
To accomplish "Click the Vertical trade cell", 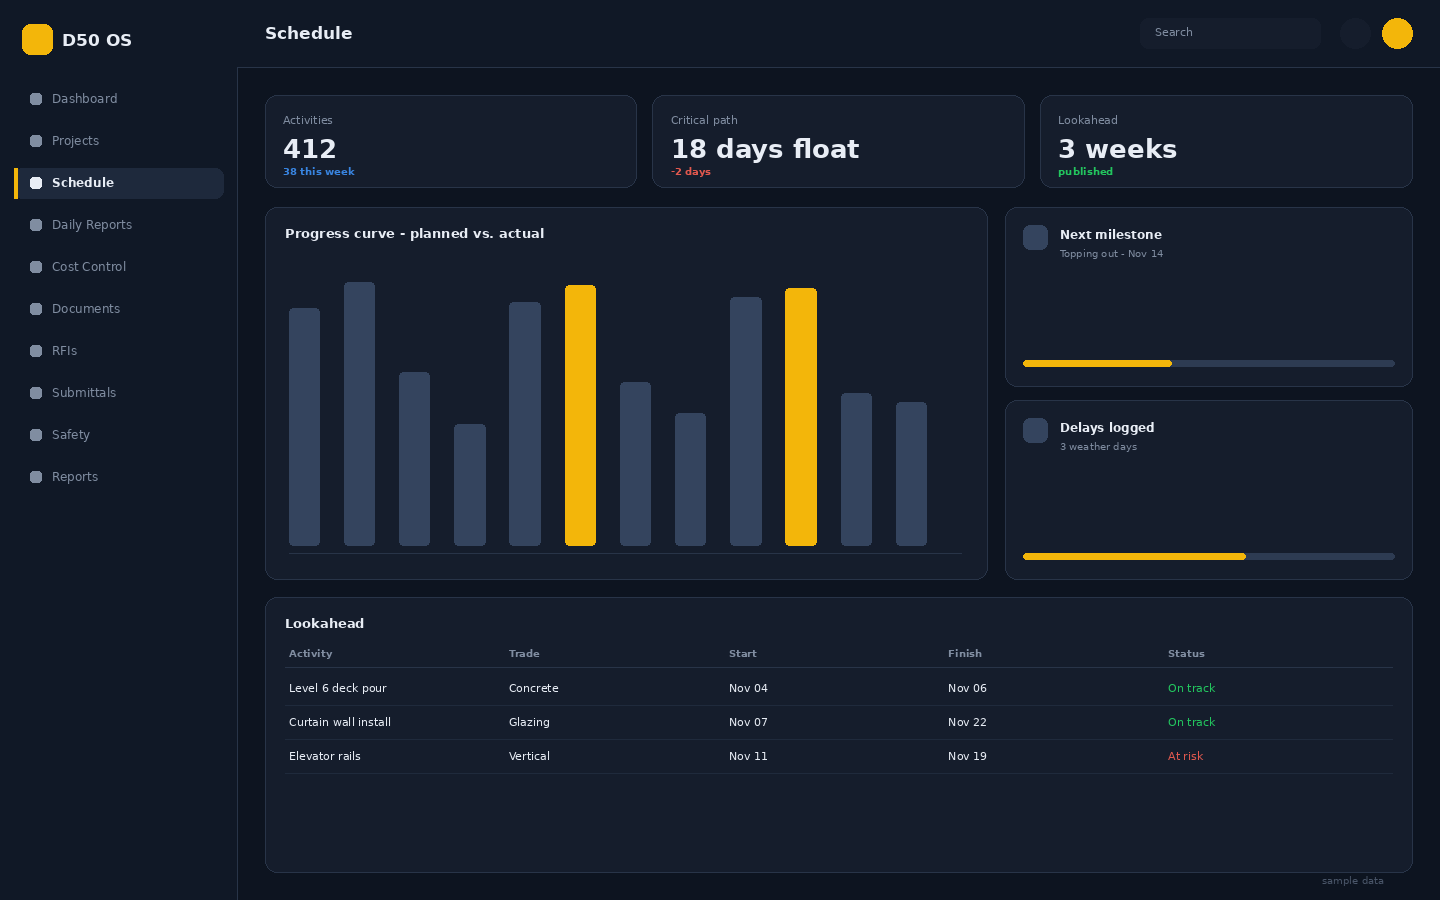I will coord(529,756).
